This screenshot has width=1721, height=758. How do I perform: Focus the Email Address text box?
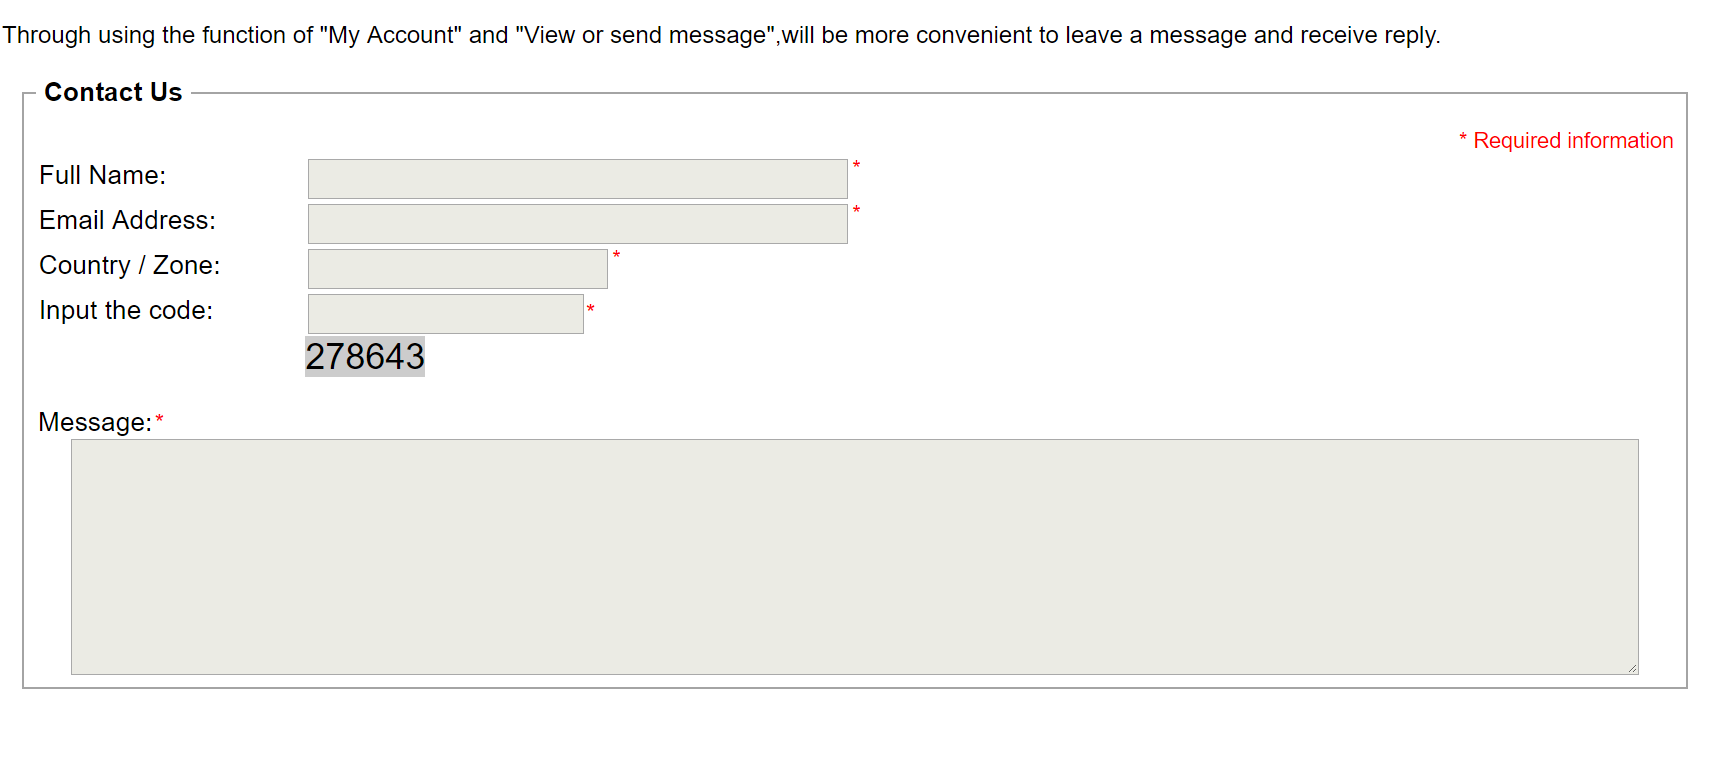click(x=577, y=224)
